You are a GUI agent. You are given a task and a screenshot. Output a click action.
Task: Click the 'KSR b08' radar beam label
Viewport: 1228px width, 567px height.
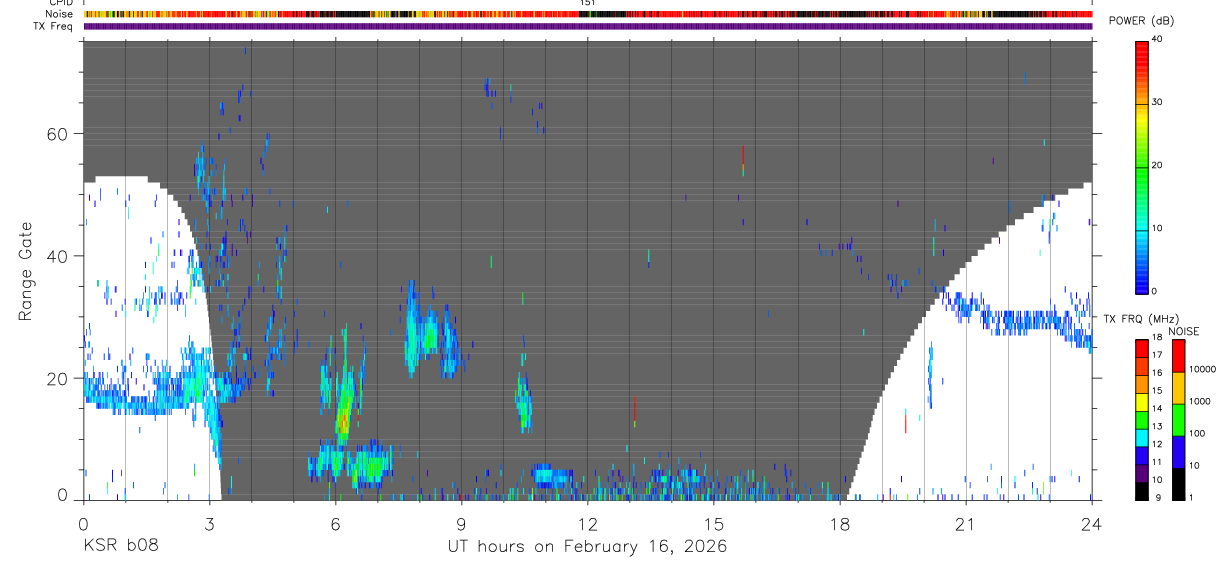tap(120, 547)
